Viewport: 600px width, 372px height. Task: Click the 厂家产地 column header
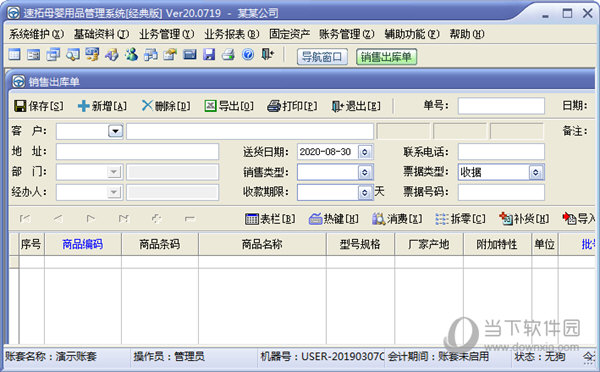click(429, 244)
